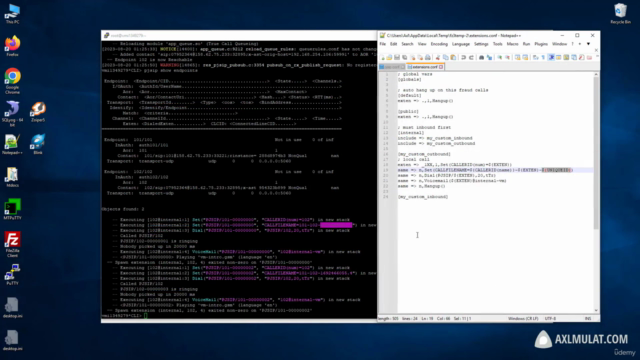Open the Edit menu
This screenshot has width=640, height=360.
(x=393, y=44)
